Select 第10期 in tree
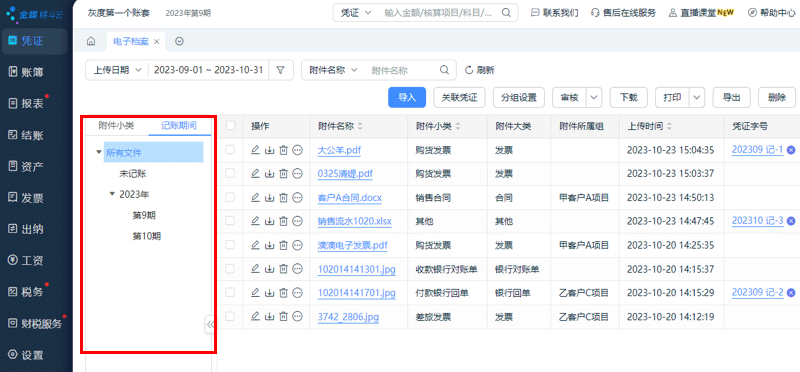The image size is (800, 372). (146, 236)
